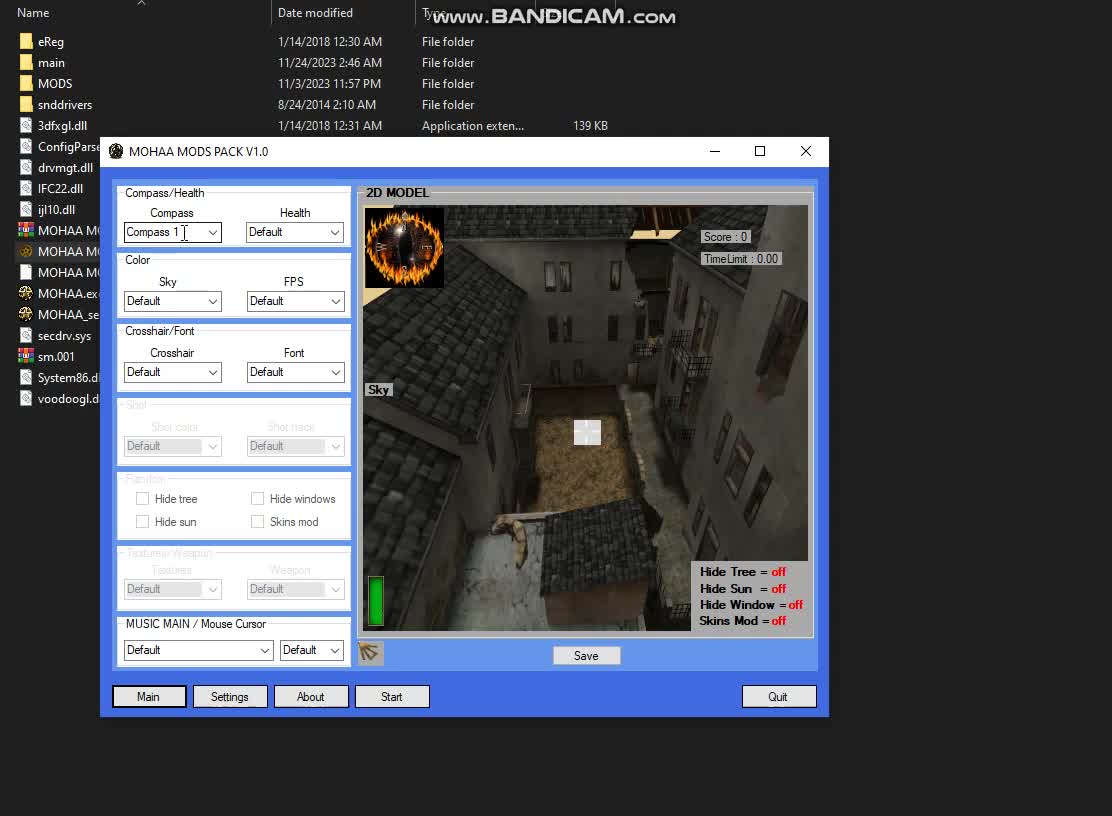1112x816 pixels.
Task: Select the secdrv.sys file icon
Action: tap(26, 335)
